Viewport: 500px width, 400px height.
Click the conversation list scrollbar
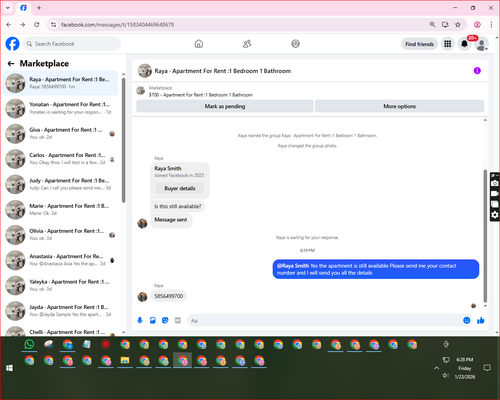(x=123, y=140)
